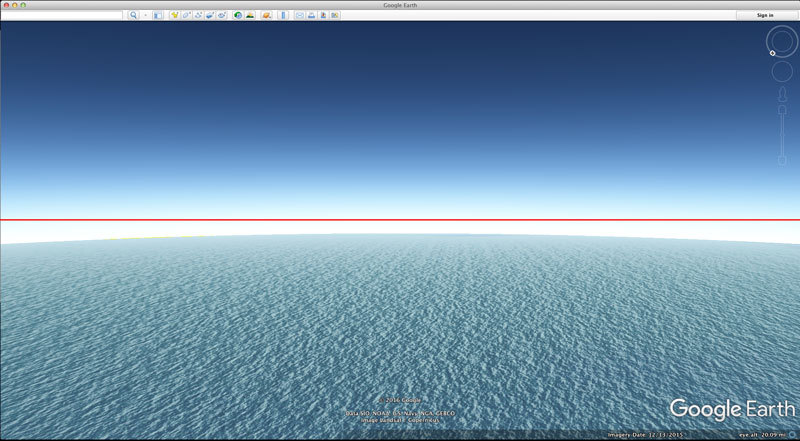Click the Record a Tour icon
This screenshot has height=441, width=800.
222,15
